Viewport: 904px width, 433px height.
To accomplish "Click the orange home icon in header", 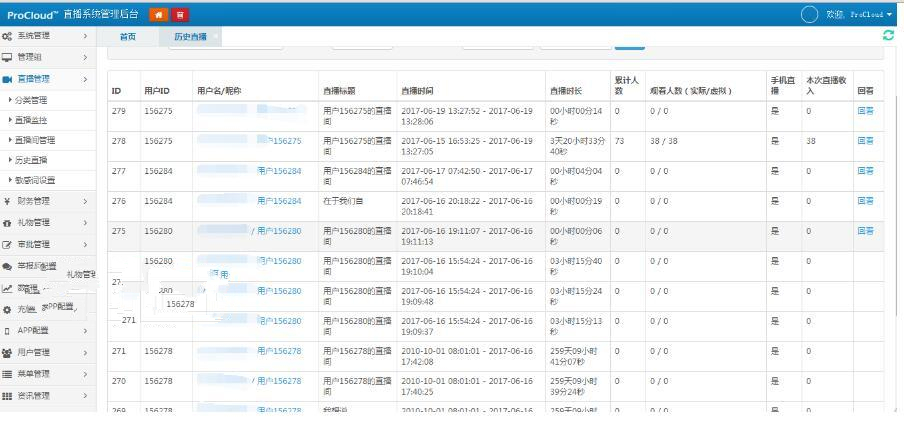I will (x=158, y=14).
